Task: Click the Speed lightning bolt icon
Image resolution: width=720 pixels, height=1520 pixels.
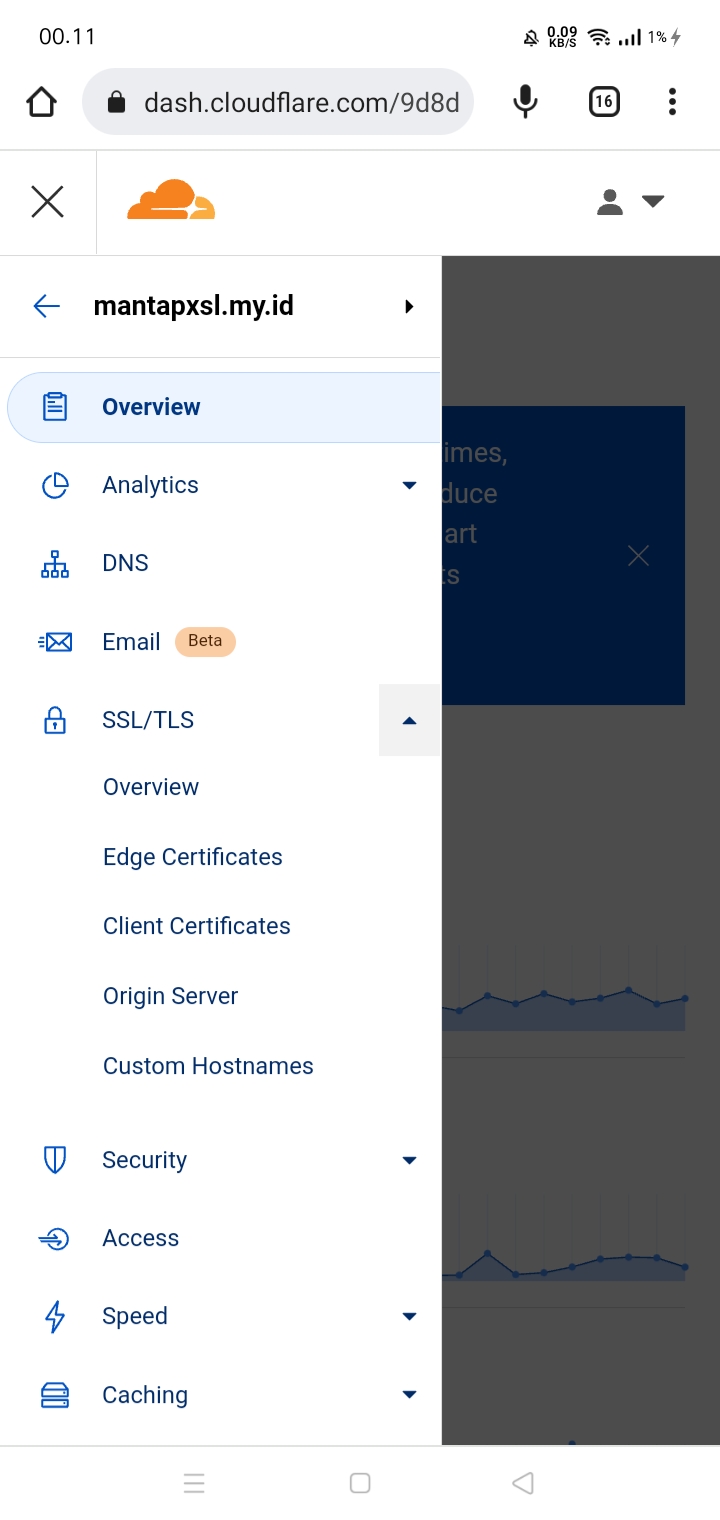Action: point(55,1317)
